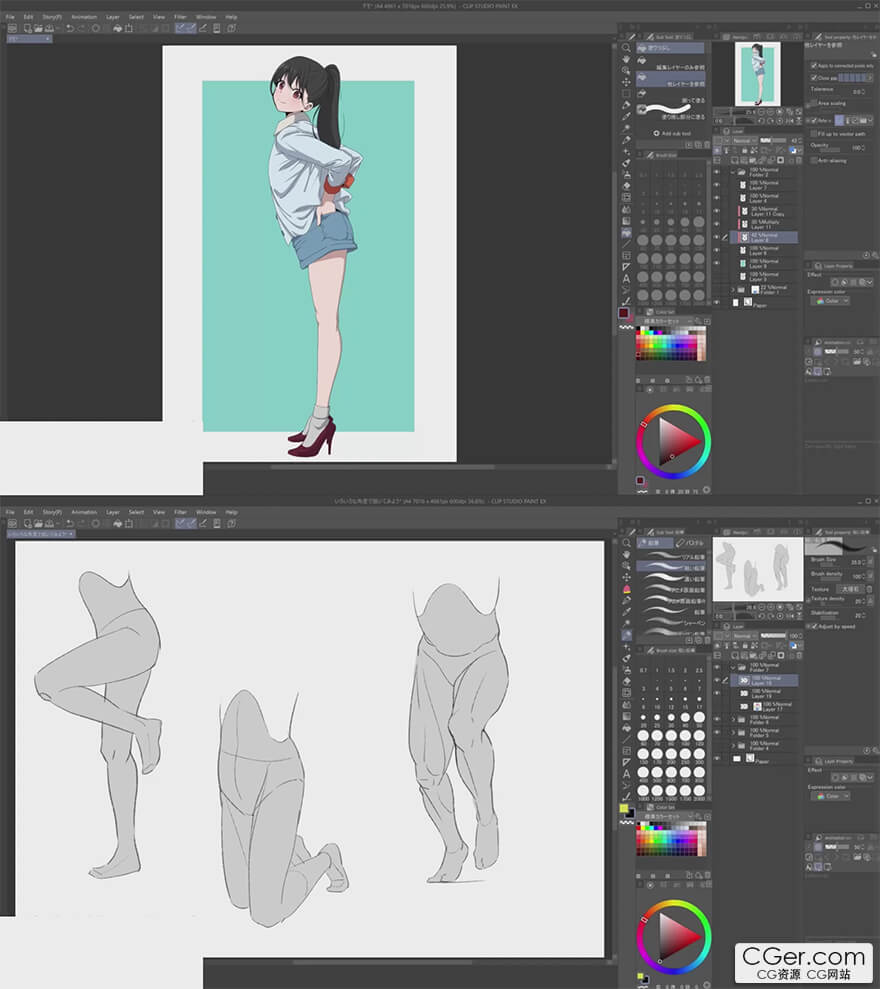Select the Paper layer in top layer list
This screenshot has height=989, width=880.
762,304
